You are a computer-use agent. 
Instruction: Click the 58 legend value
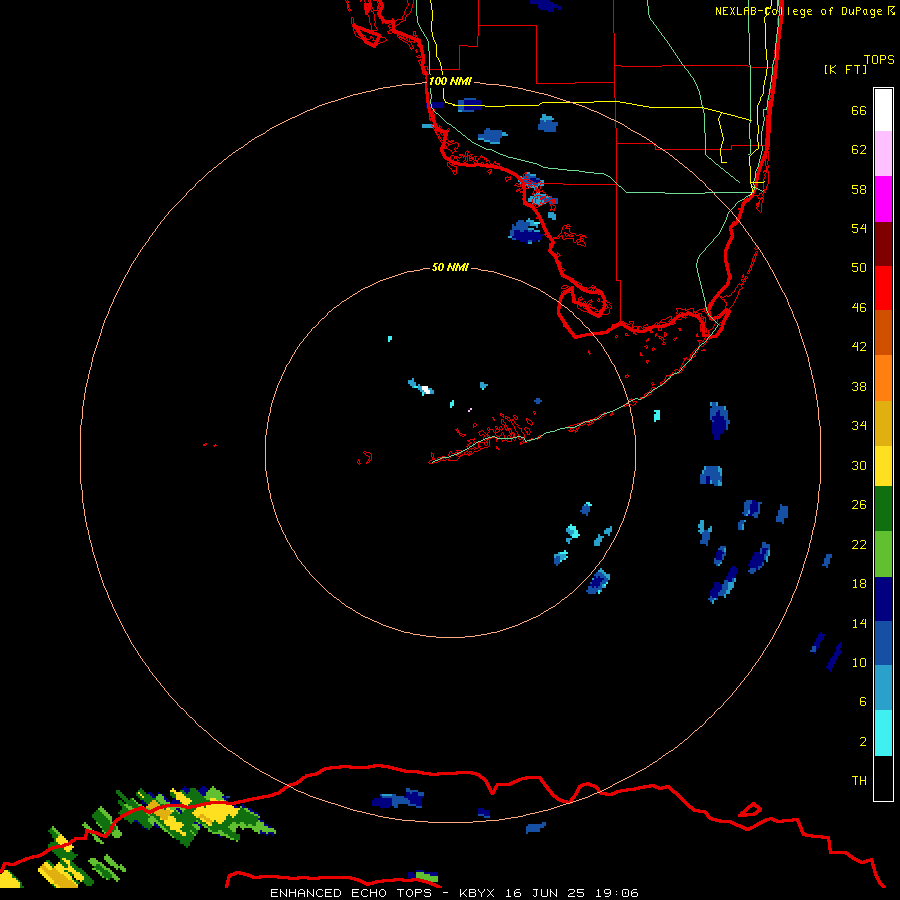tap(859, 189)
